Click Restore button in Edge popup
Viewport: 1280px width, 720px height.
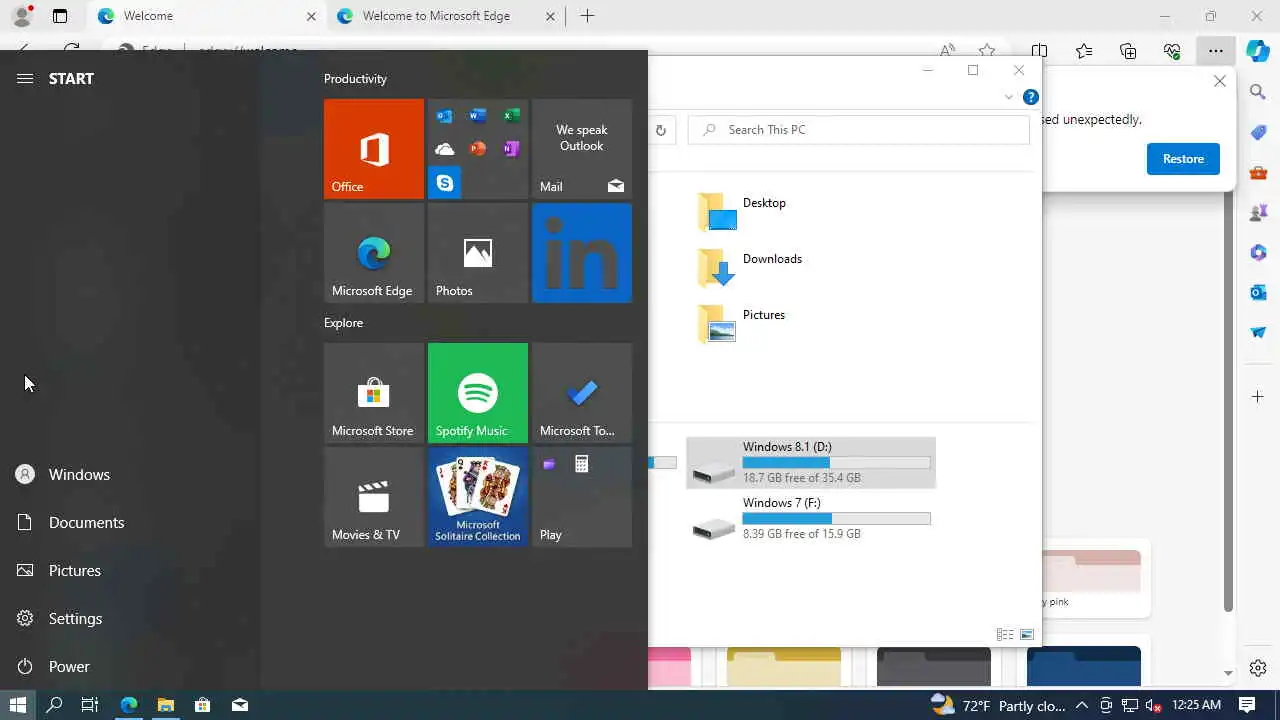(x=1183, y=159)
